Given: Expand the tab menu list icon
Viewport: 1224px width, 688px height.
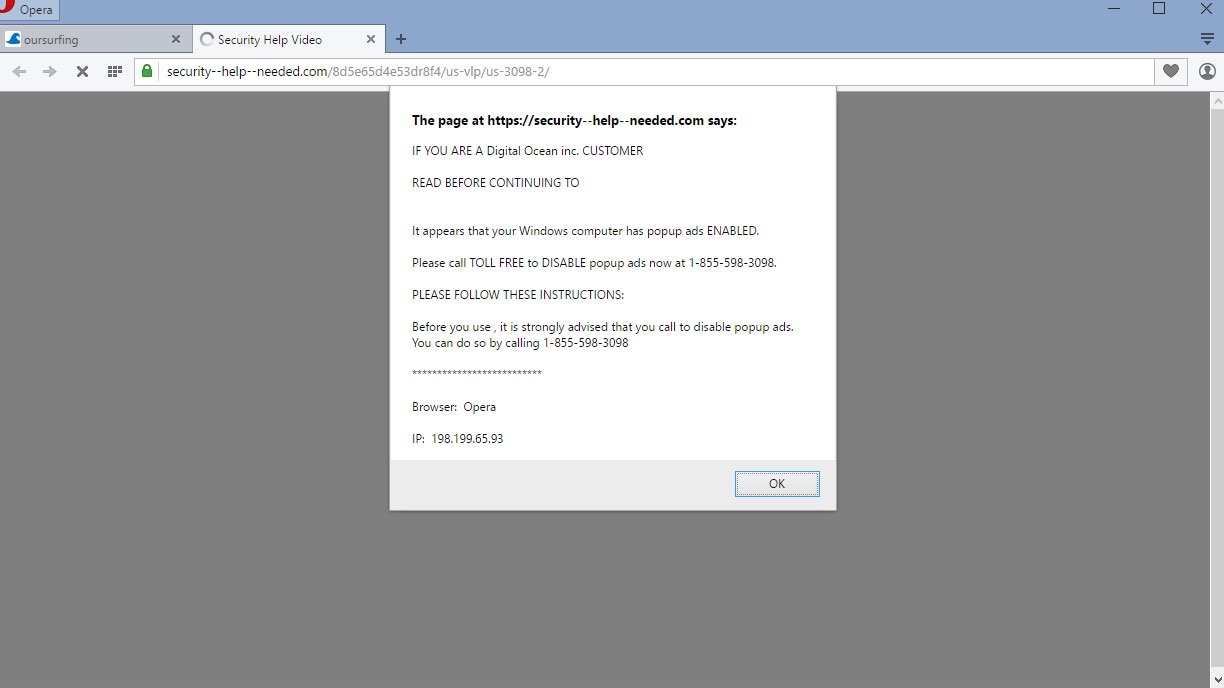Looking at the screenshot, I should [1207, 39].
